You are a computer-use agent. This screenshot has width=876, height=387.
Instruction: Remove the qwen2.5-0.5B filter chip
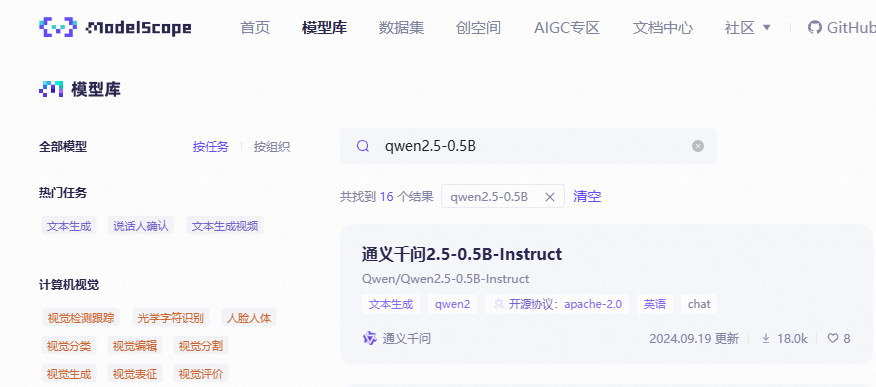coord(550,197)
